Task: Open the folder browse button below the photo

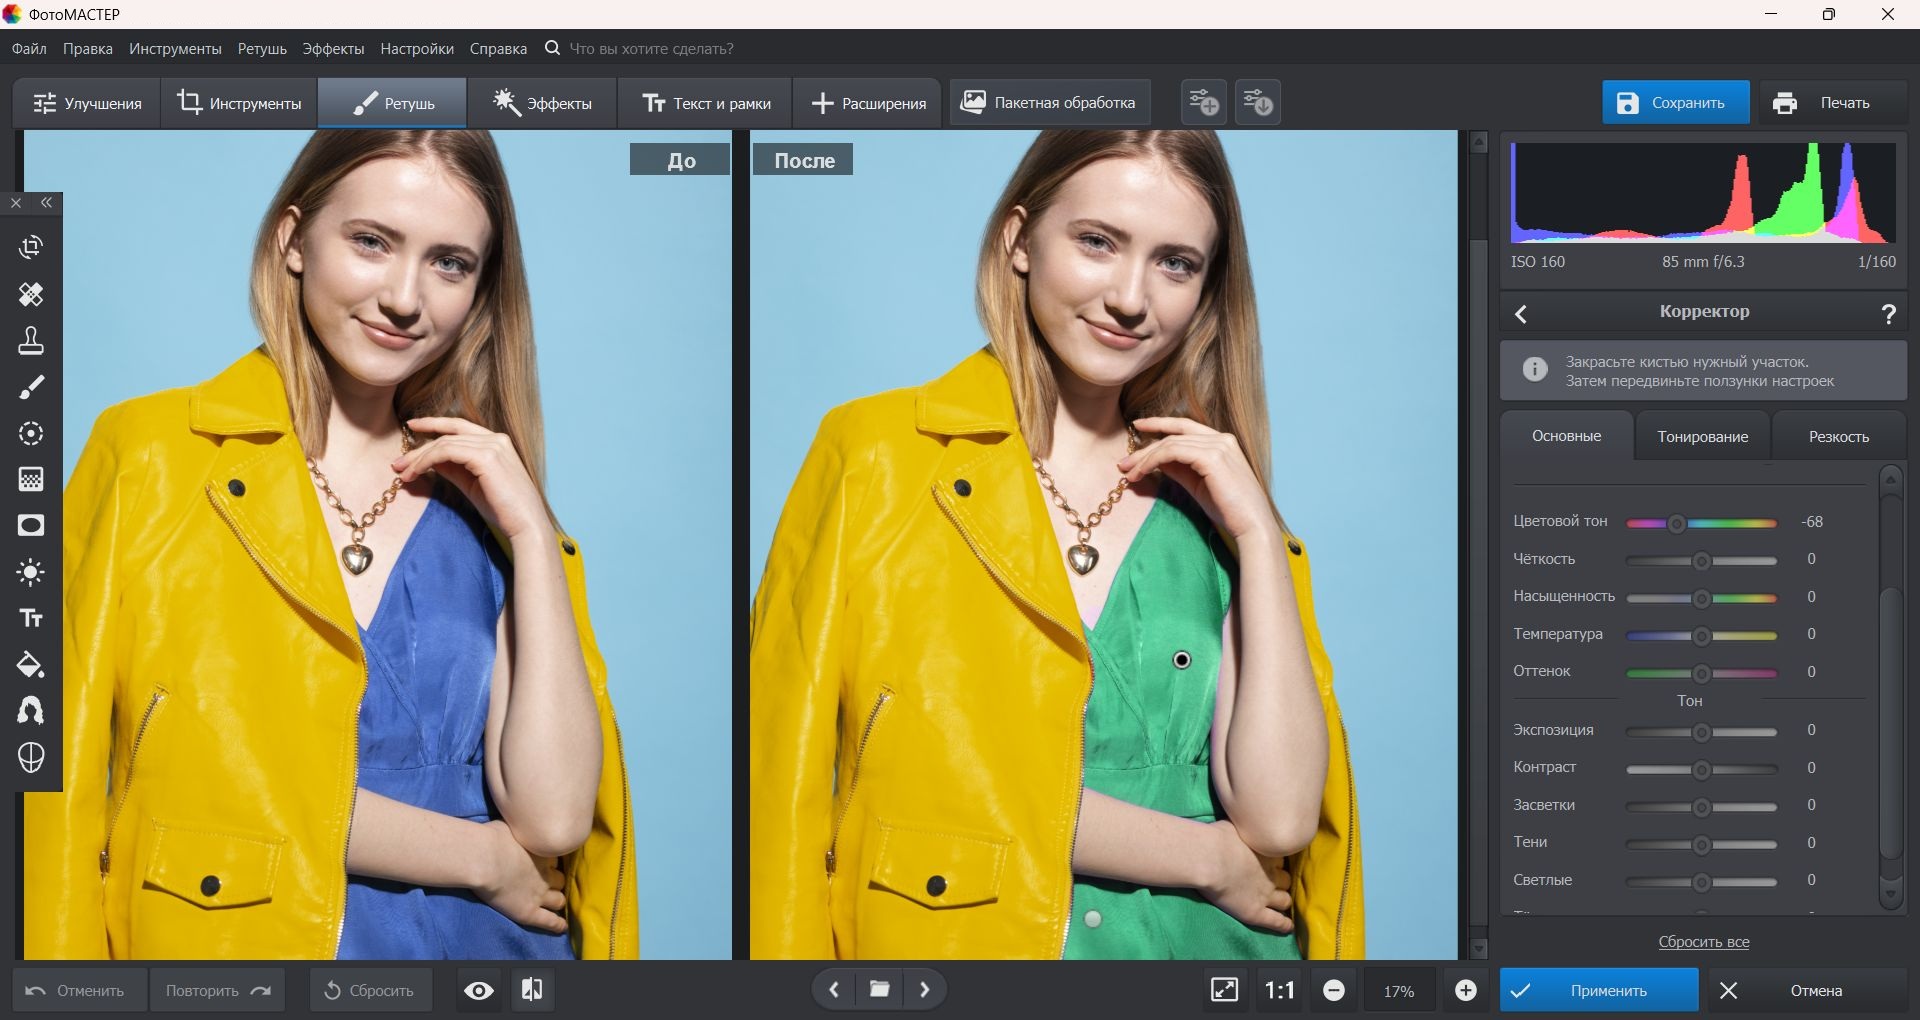Action: click(x=879, y=990)
